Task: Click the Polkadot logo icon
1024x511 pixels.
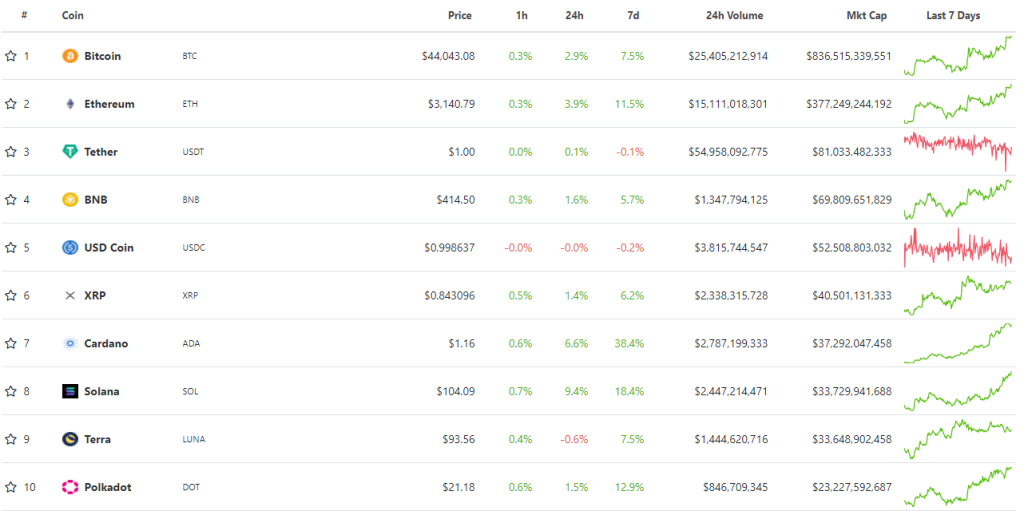Action: click(70, 487)
